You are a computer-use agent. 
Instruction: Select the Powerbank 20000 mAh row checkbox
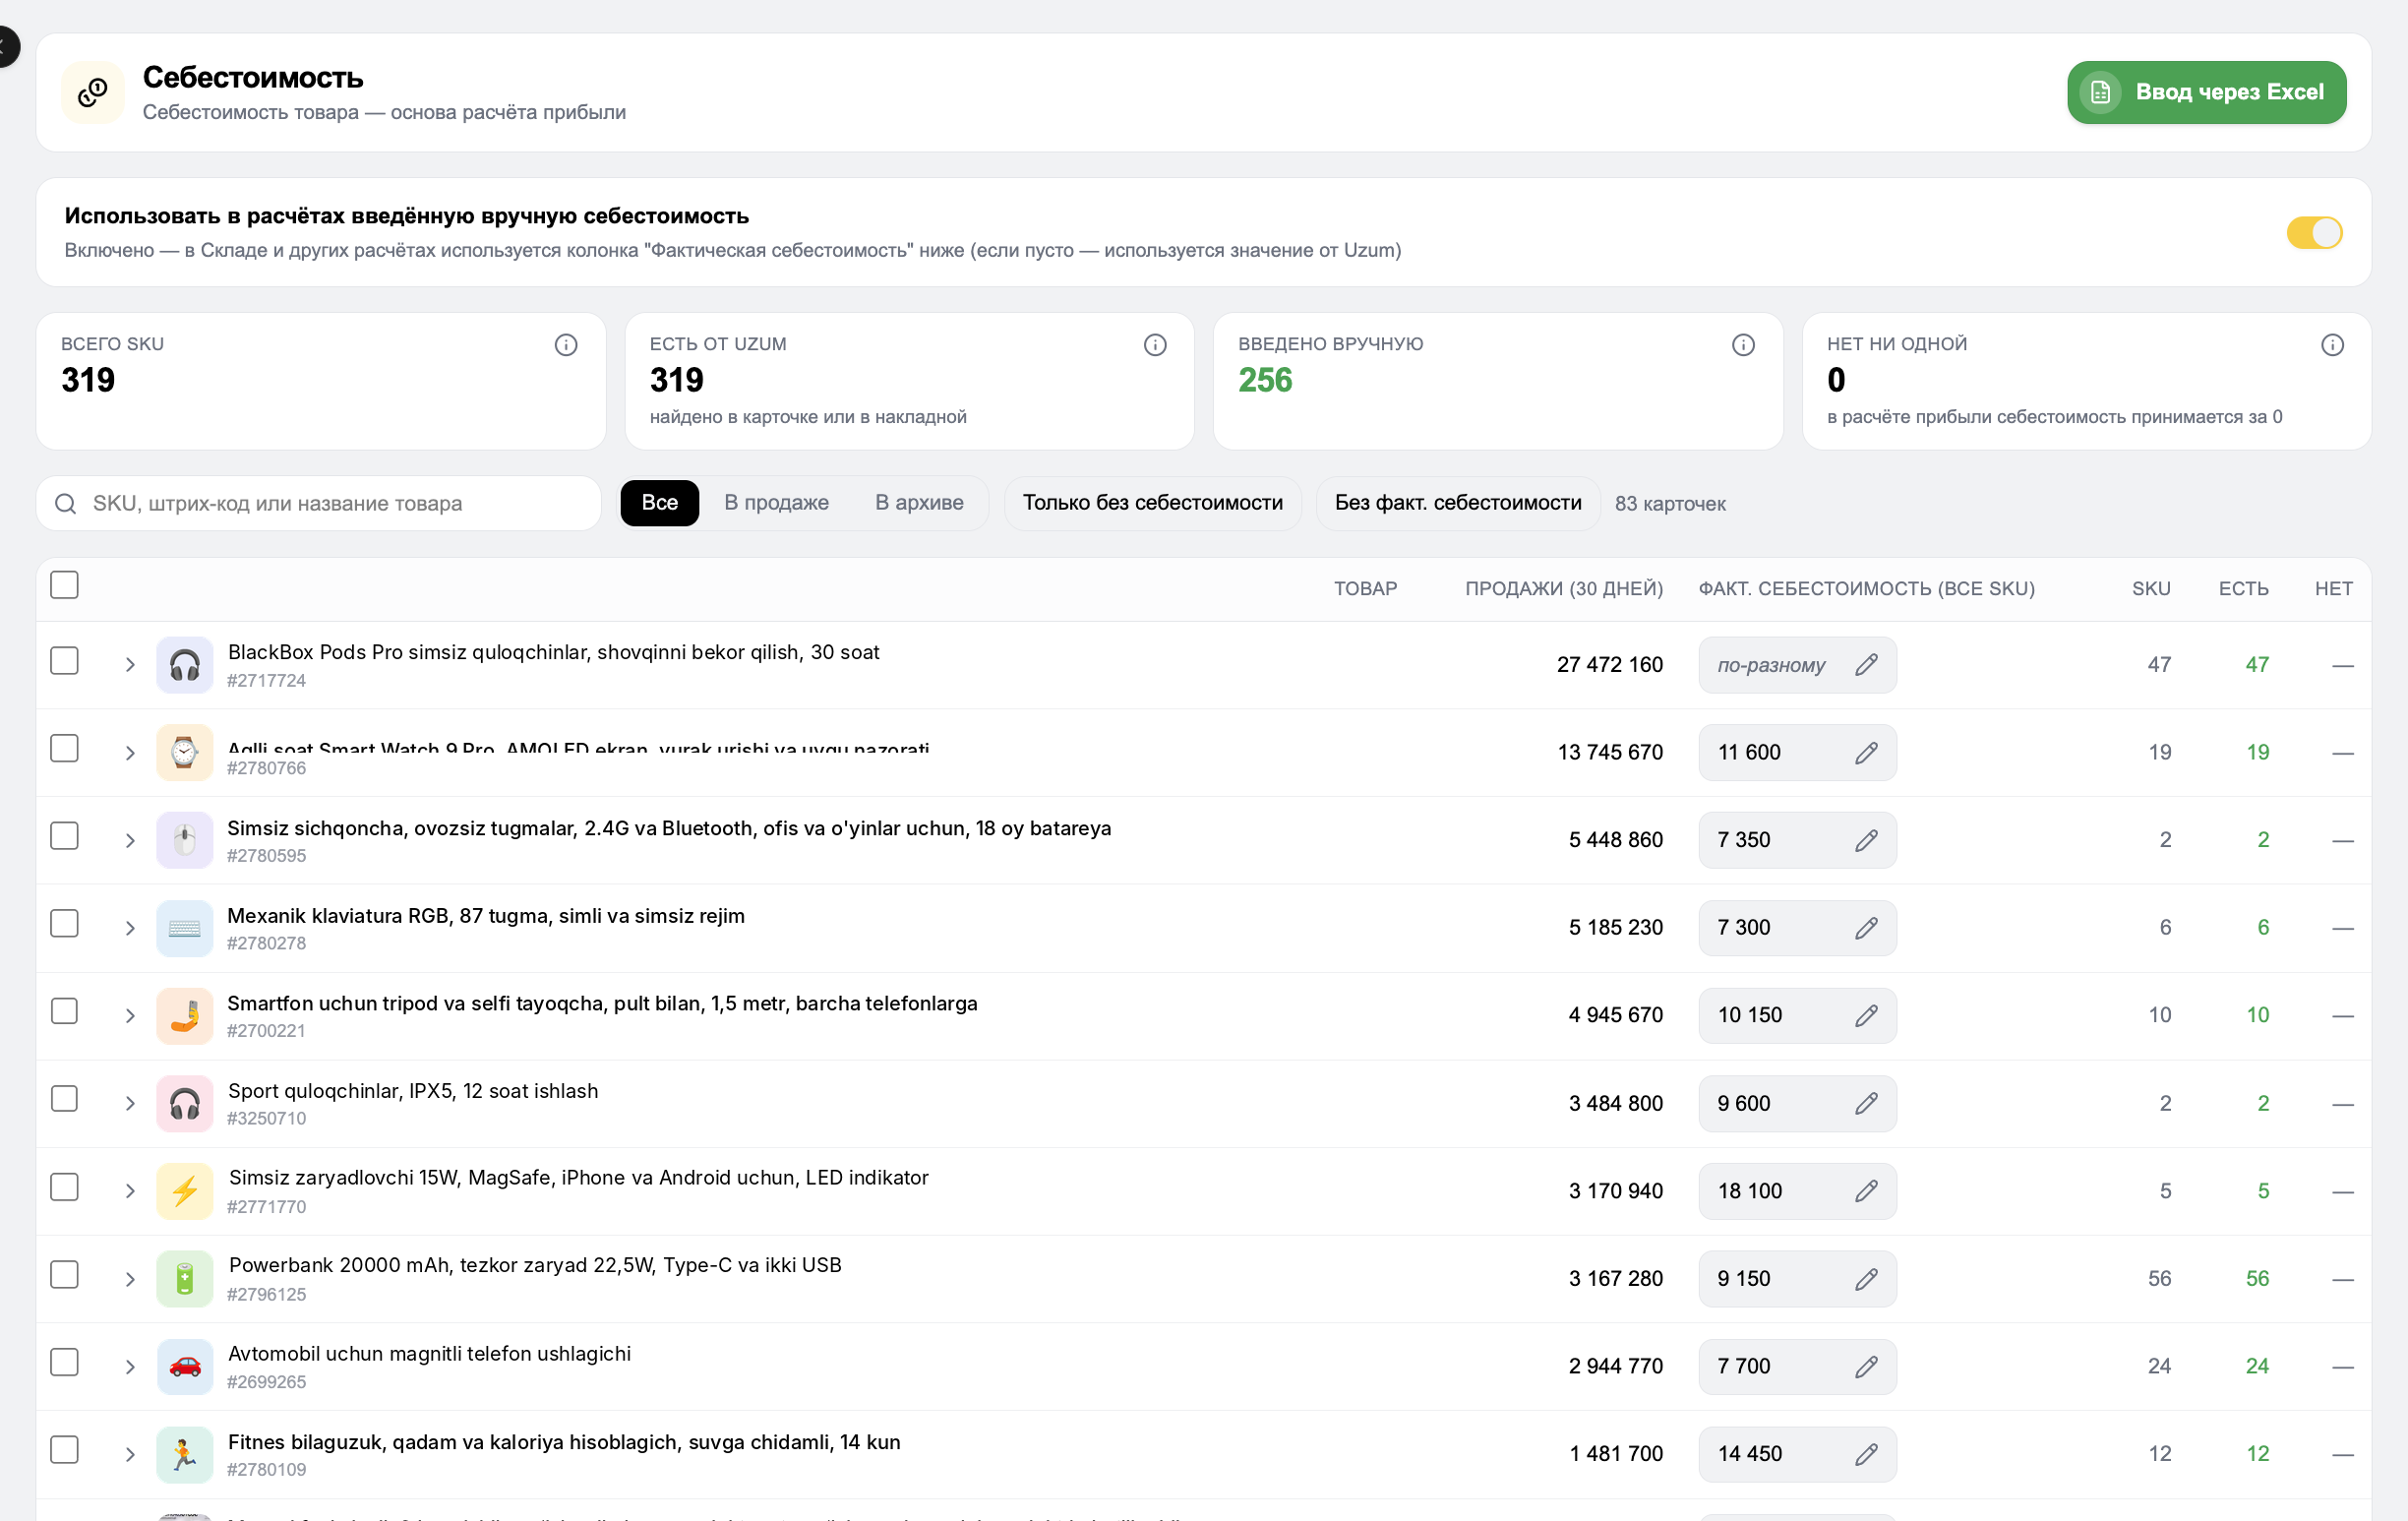(x=65, y=1275)
